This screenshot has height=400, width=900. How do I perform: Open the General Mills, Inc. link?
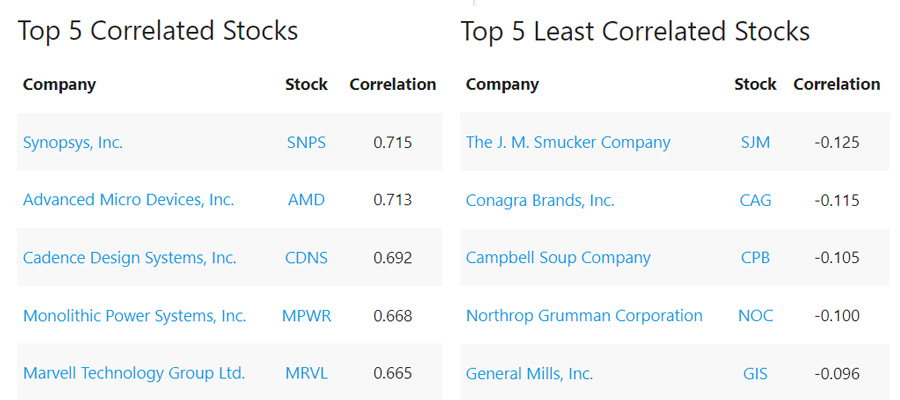[529, 373]
